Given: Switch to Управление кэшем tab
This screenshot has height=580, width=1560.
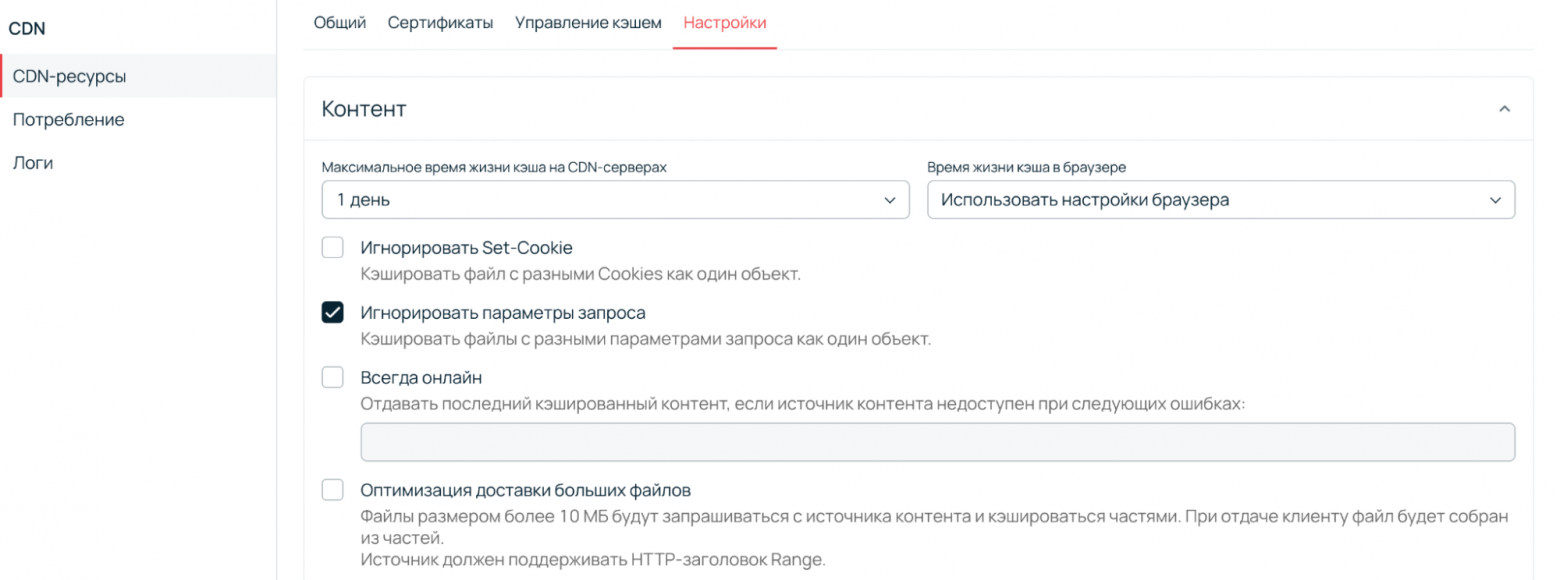Looking at the screenshot, I should (x=588, y=21).
